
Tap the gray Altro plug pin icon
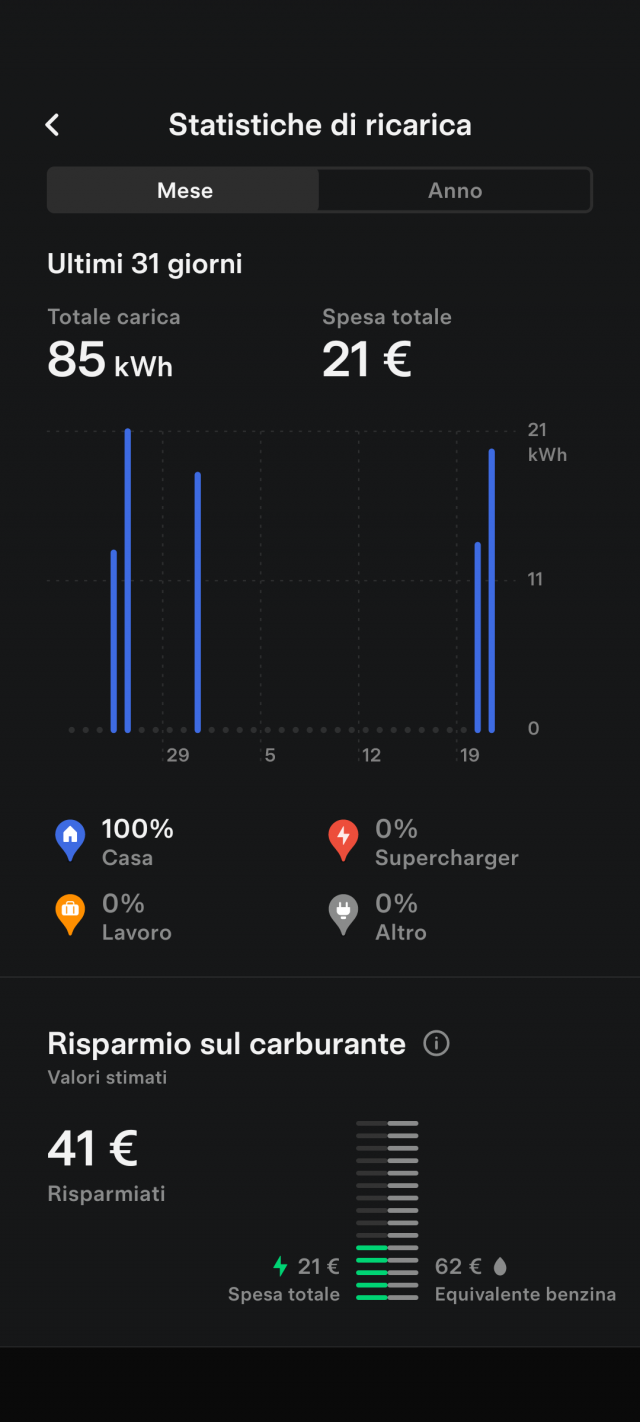click(x=343, y=914)
